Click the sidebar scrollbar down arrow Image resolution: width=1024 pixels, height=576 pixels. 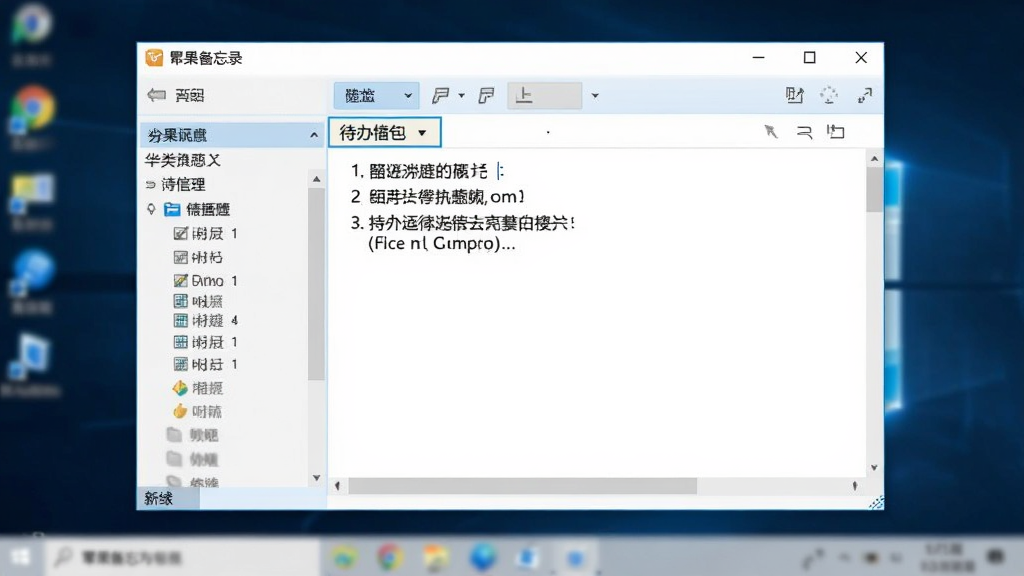(317, 478)
